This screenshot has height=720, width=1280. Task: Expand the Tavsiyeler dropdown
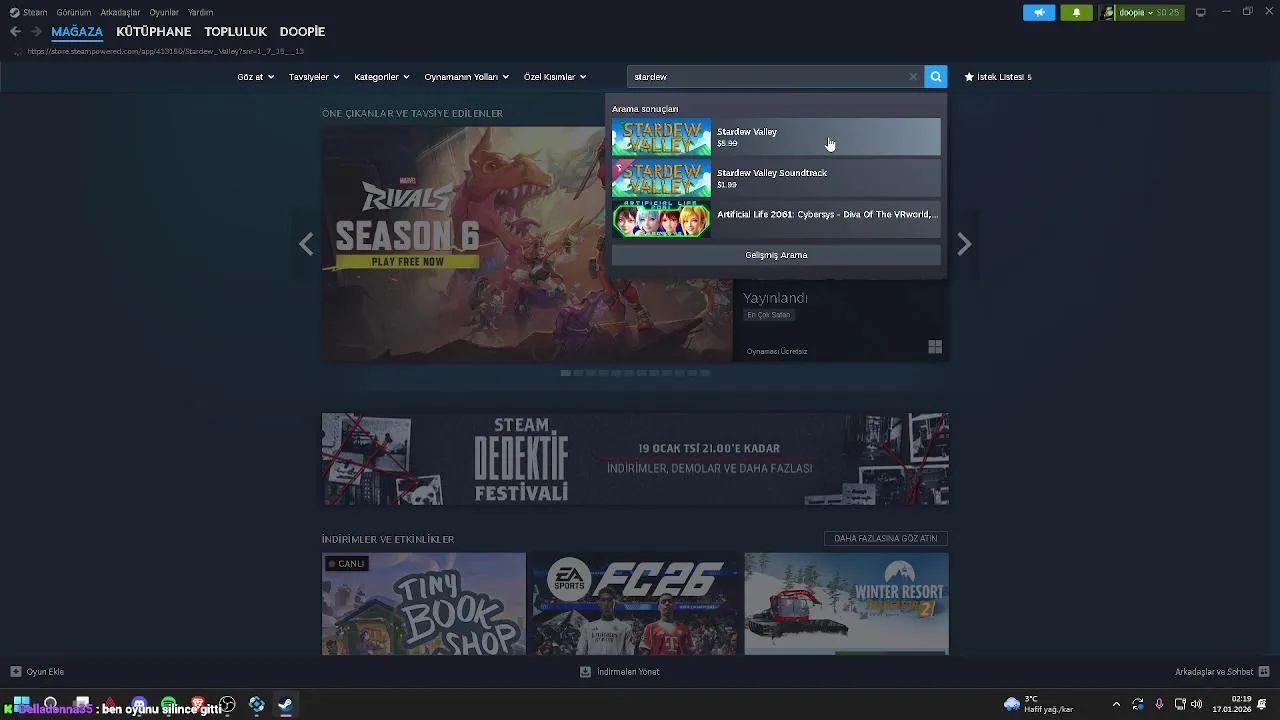click(x=314, y=76)
